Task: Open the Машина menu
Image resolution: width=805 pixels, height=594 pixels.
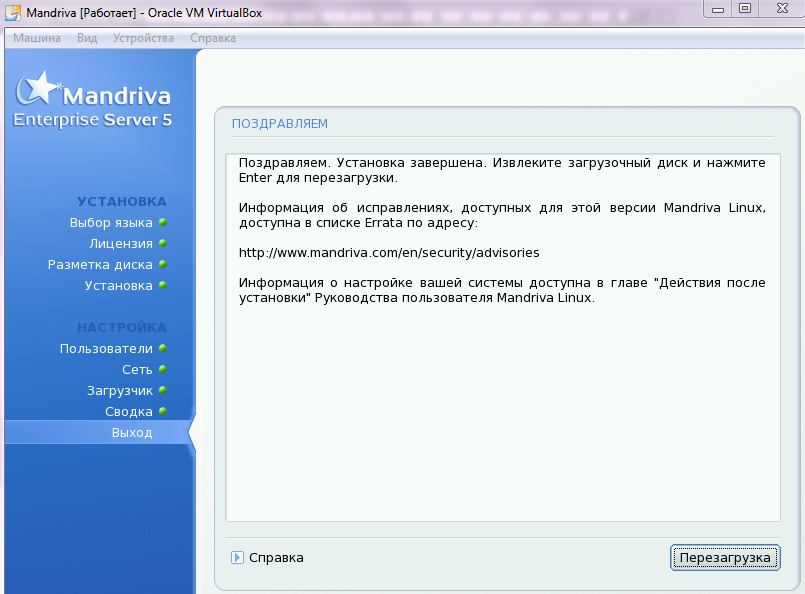Action: [37, 38]
